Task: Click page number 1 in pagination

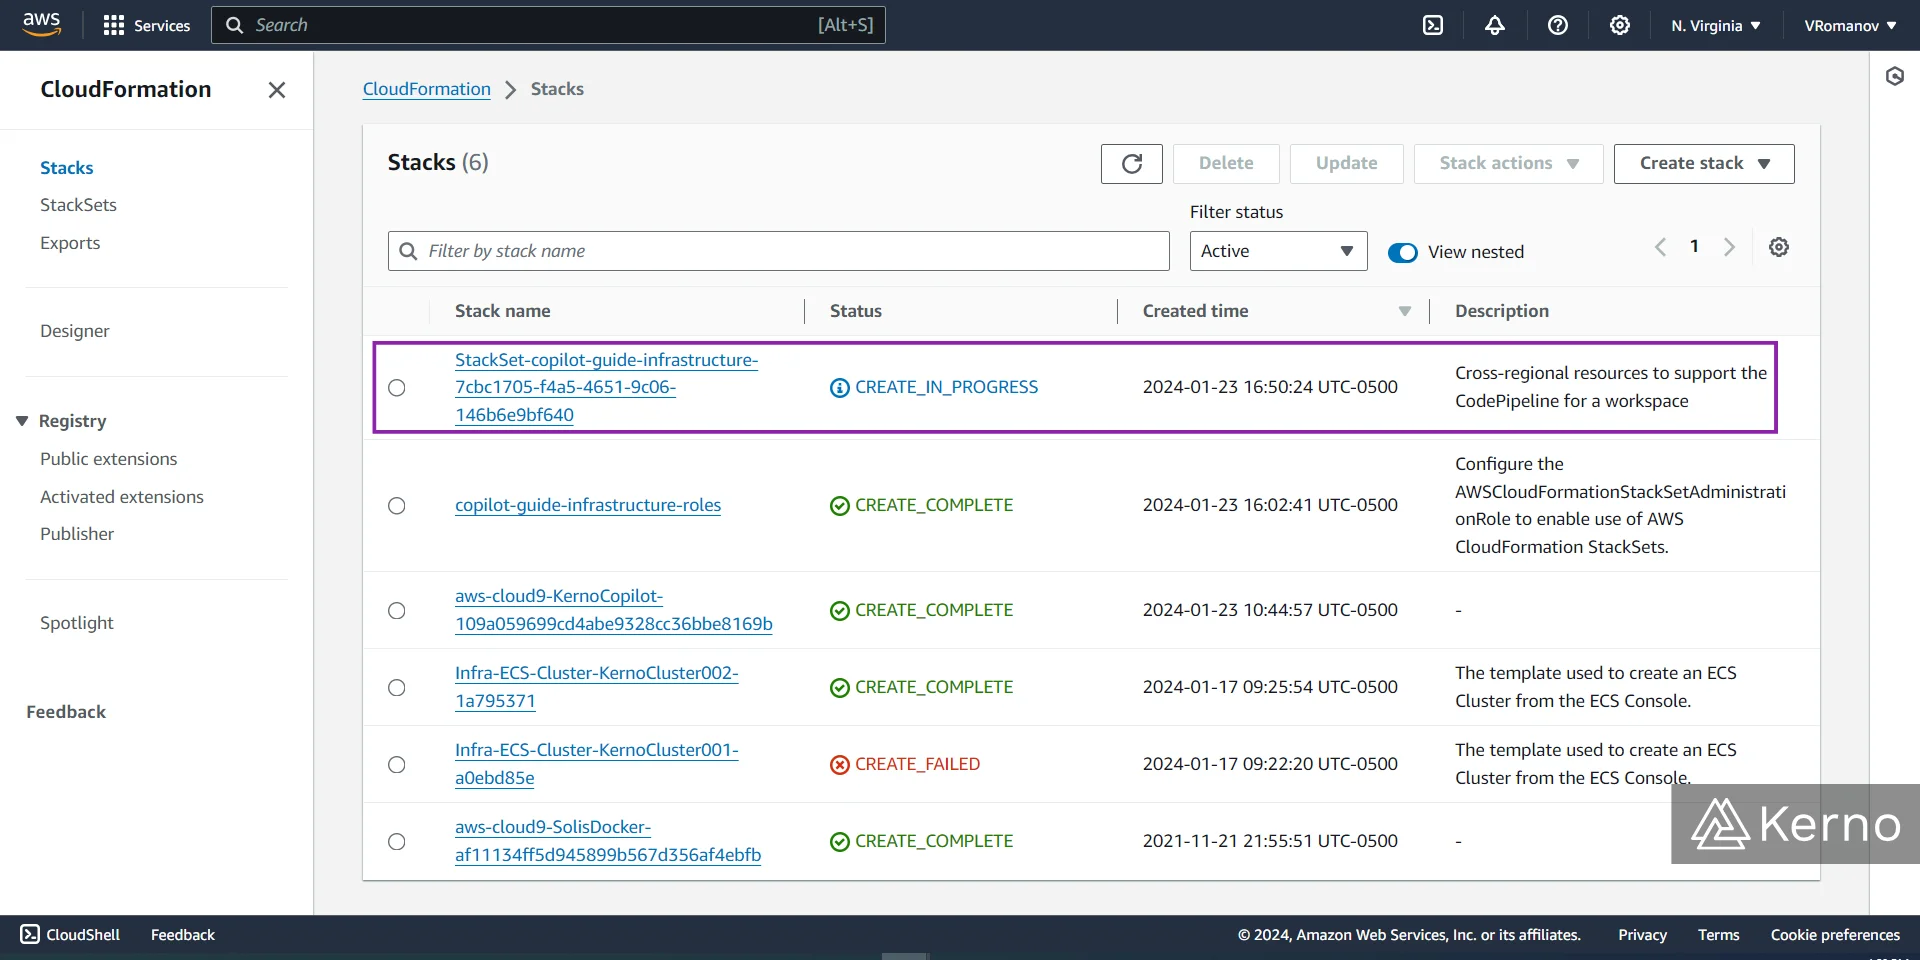Action: tap(1694, 246)
